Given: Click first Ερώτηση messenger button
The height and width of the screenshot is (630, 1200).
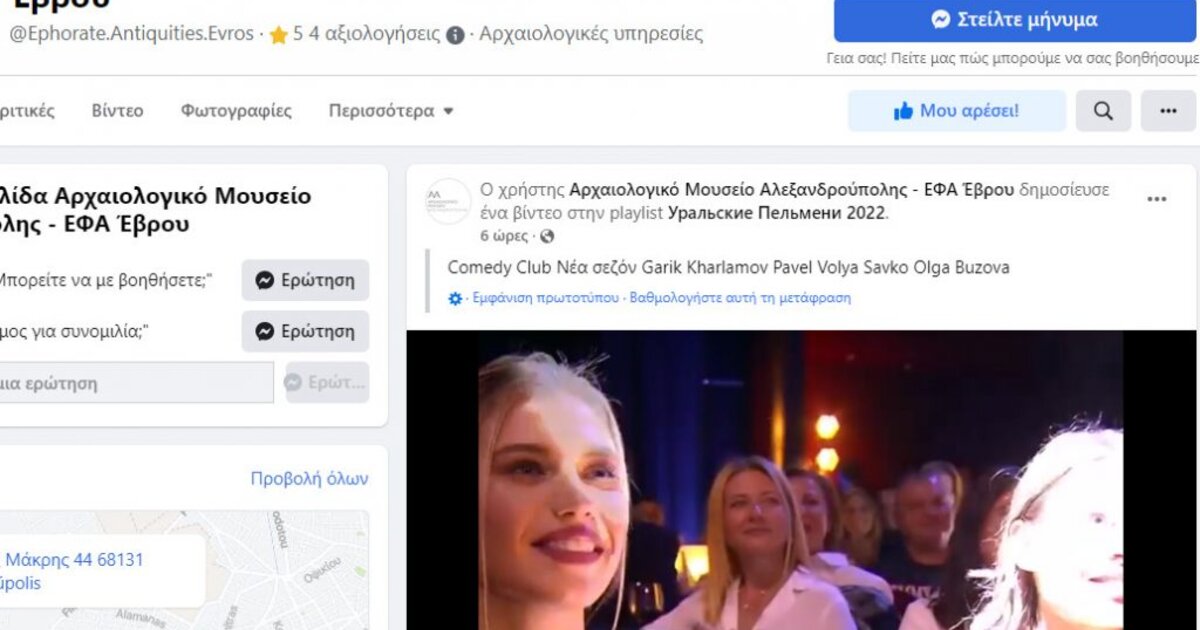Looking at the screenshot, I should click(305, 280).
